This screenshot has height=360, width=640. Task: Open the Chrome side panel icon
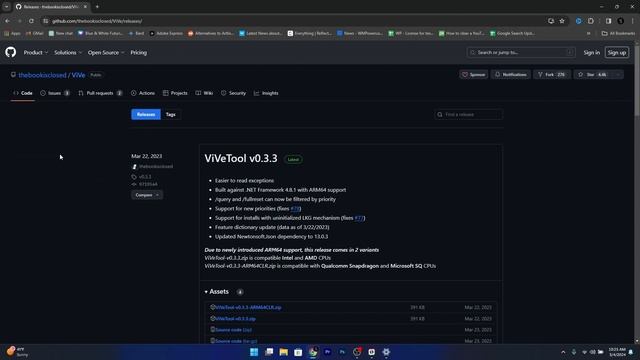pos(608,21)
